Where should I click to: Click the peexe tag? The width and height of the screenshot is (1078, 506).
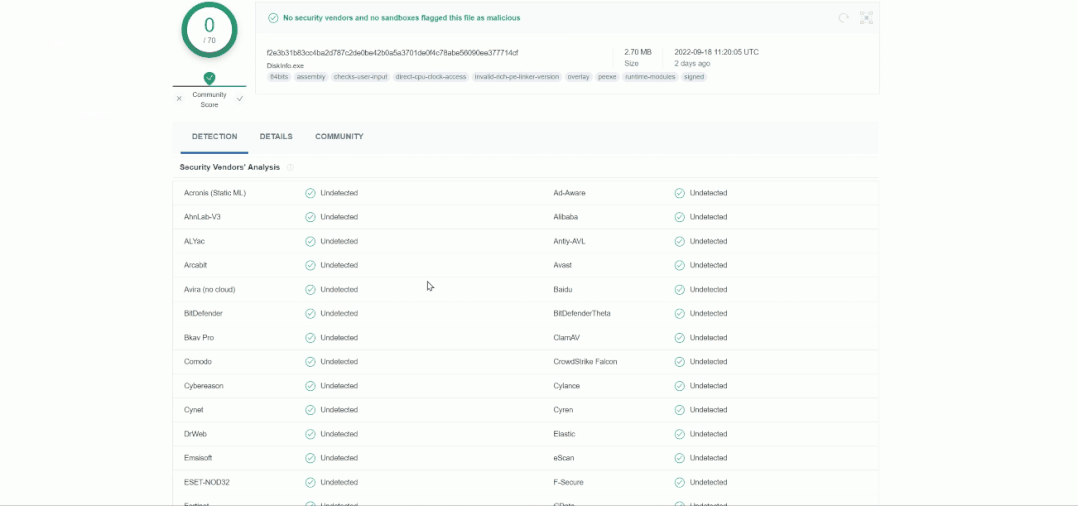607,77
